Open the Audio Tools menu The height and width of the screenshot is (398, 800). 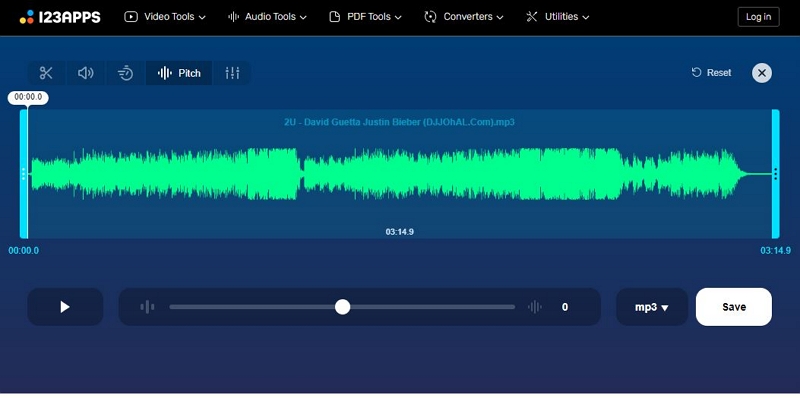point(267,17)
